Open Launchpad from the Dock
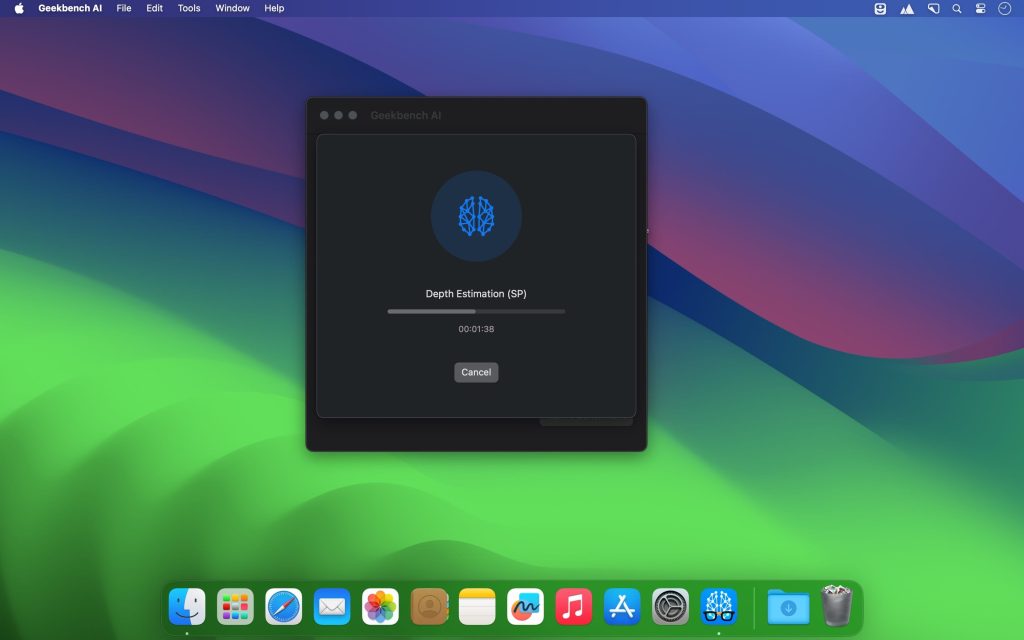 pyautogui.click(x=235, y=605)
